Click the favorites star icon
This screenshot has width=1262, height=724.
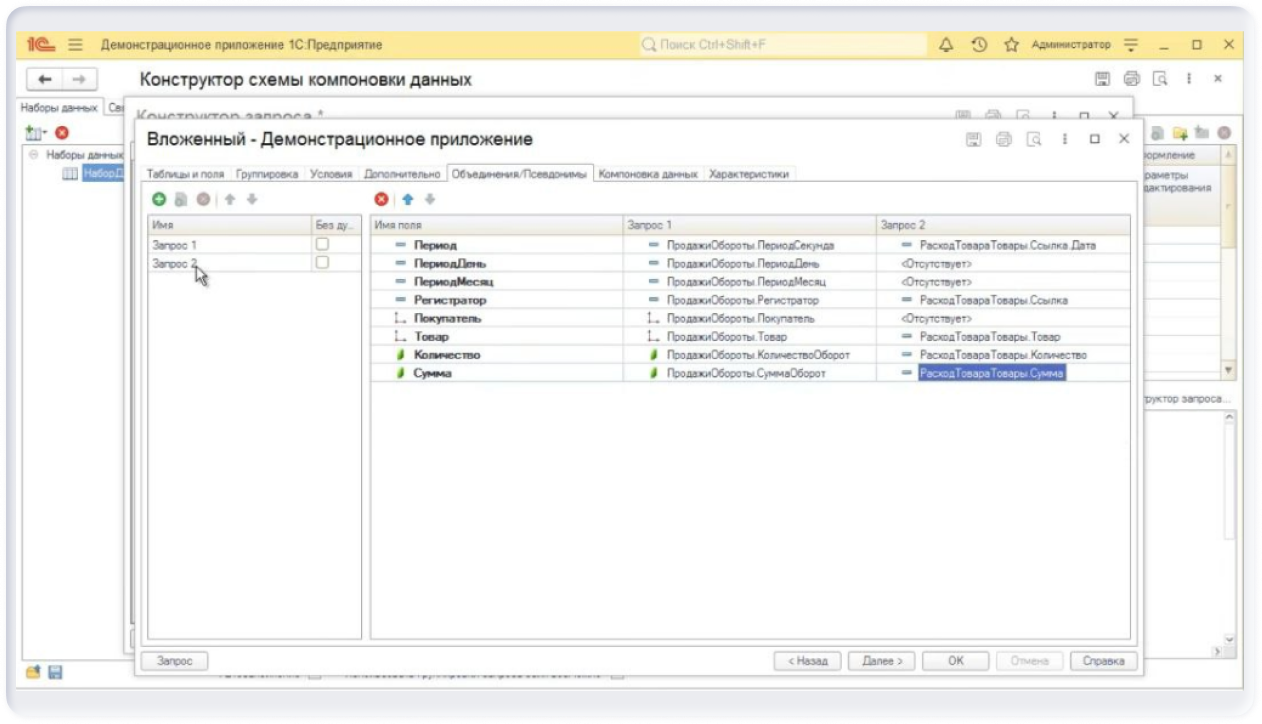(x=1011, y=45)
